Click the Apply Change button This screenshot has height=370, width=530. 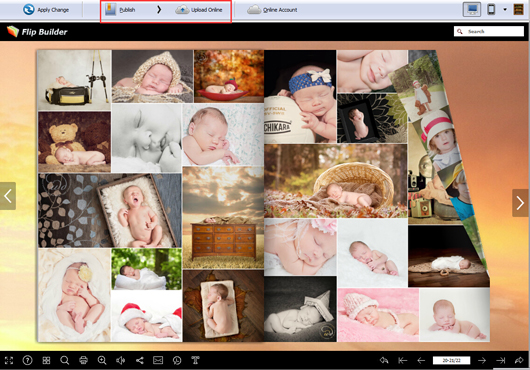(46, 10)
